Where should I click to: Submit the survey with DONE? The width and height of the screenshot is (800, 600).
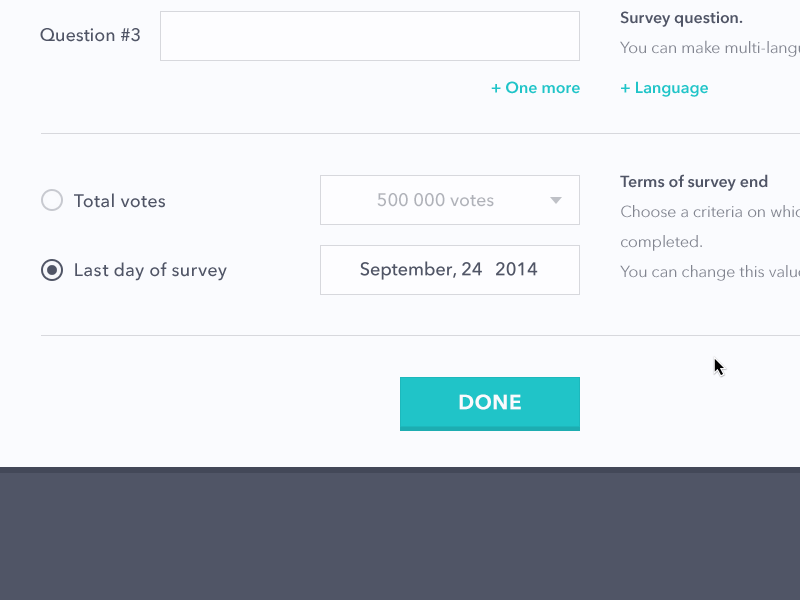pyautogui.click(x=489, y=403)
